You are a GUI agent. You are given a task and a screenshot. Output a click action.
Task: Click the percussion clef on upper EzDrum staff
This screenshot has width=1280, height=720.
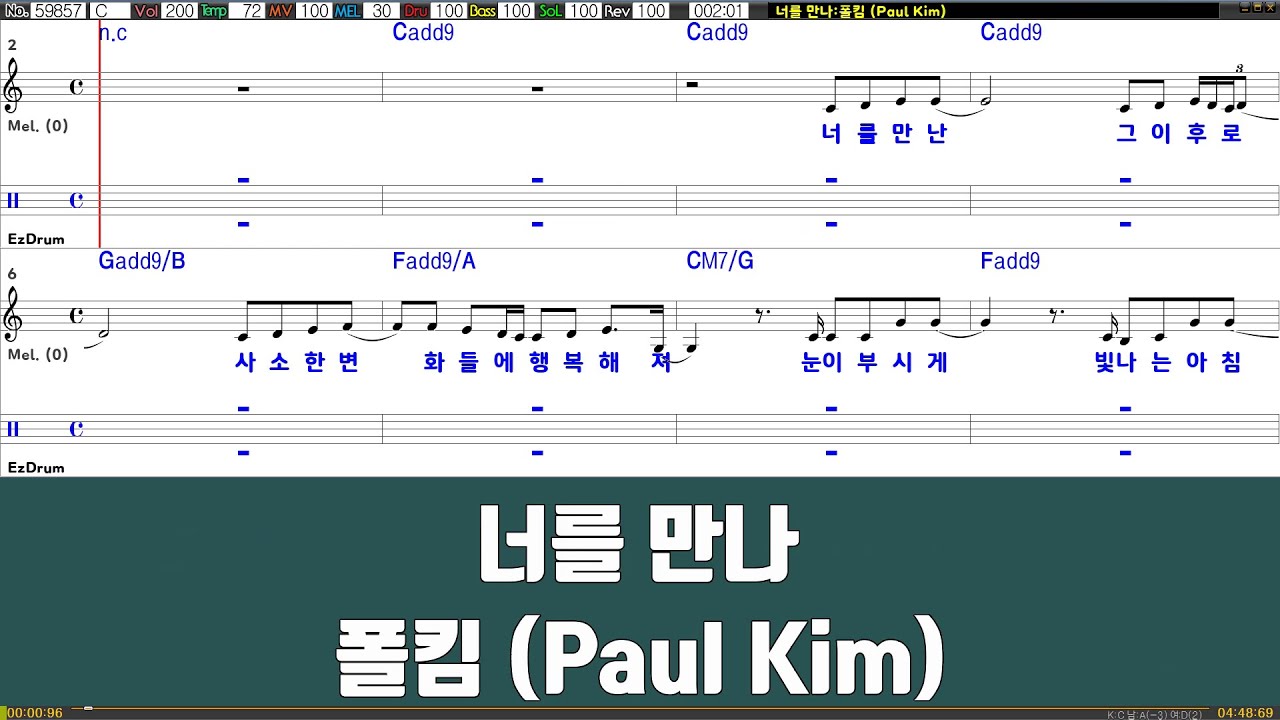13,201
